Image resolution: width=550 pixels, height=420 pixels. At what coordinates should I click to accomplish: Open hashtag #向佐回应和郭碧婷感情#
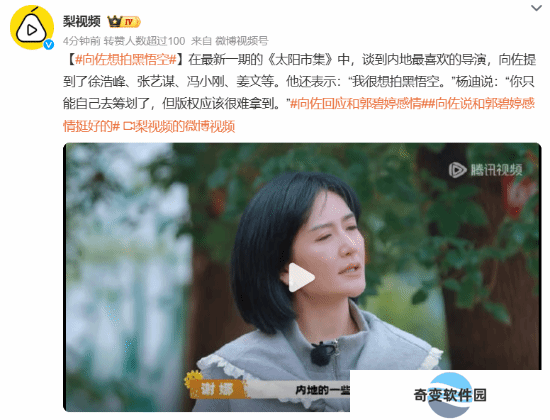(356, 104)
